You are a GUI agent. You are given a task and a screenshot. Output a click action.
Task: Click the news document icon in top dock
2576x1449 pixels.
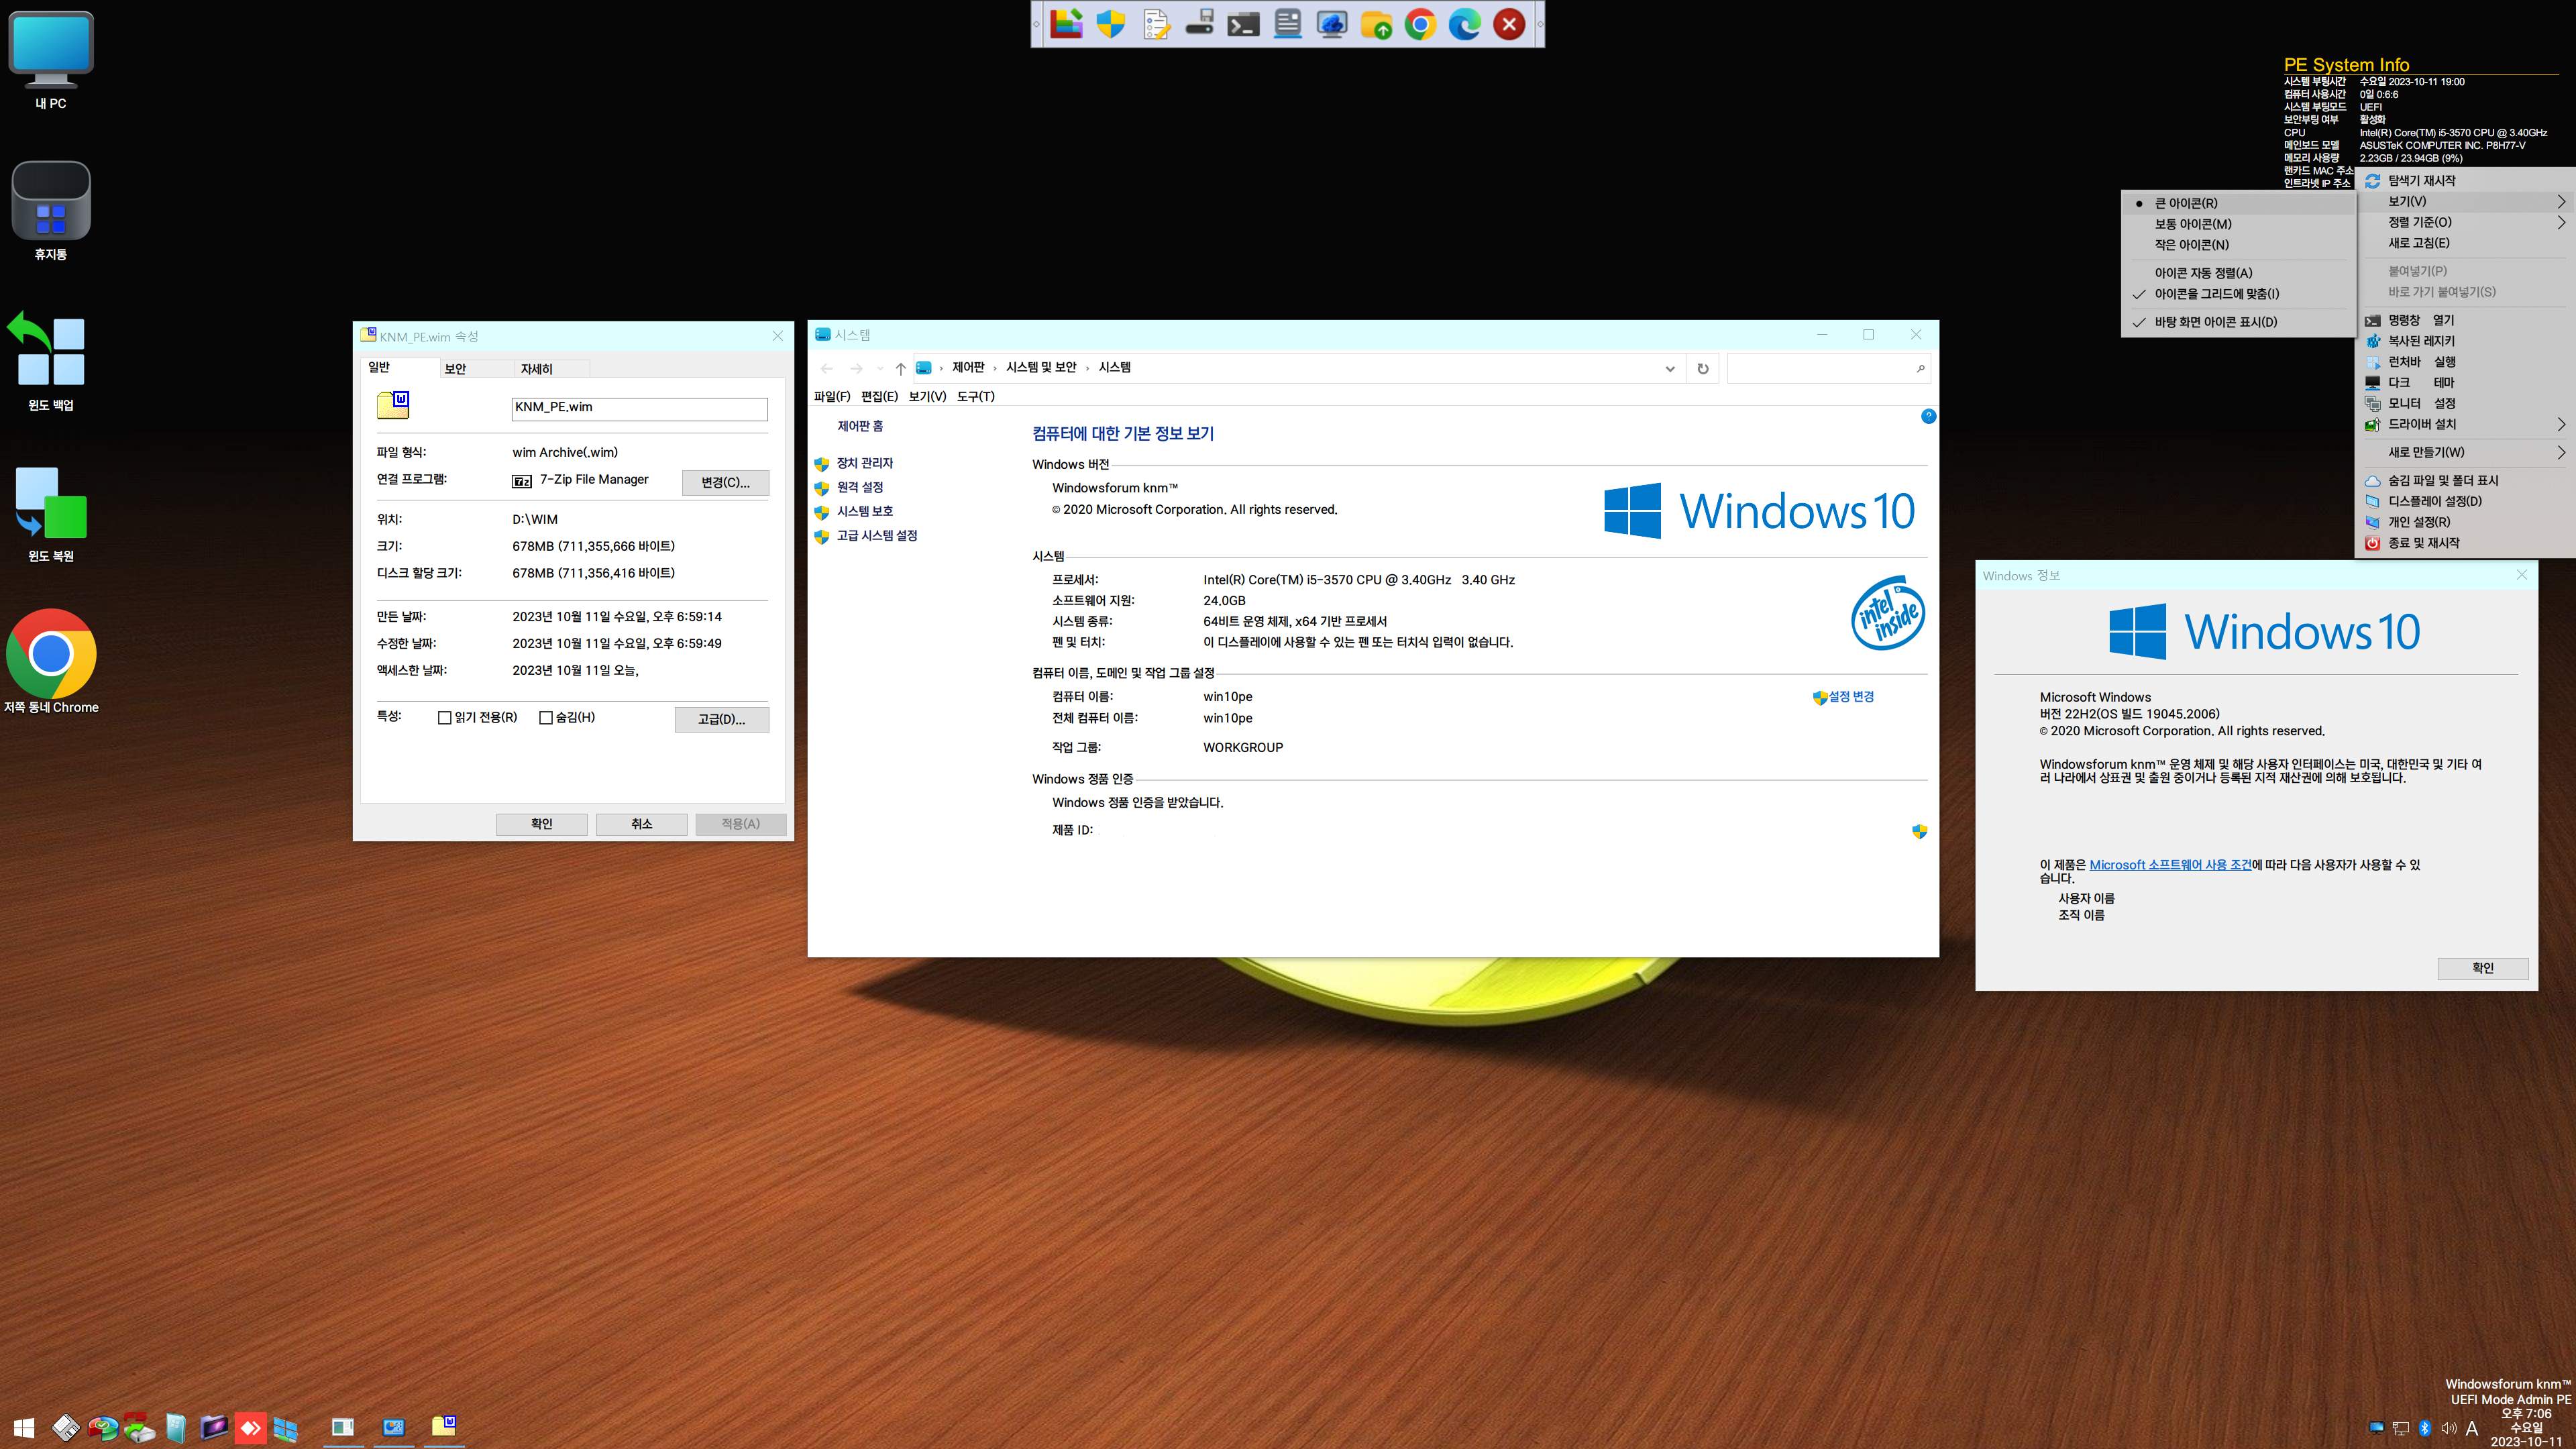1288,24
